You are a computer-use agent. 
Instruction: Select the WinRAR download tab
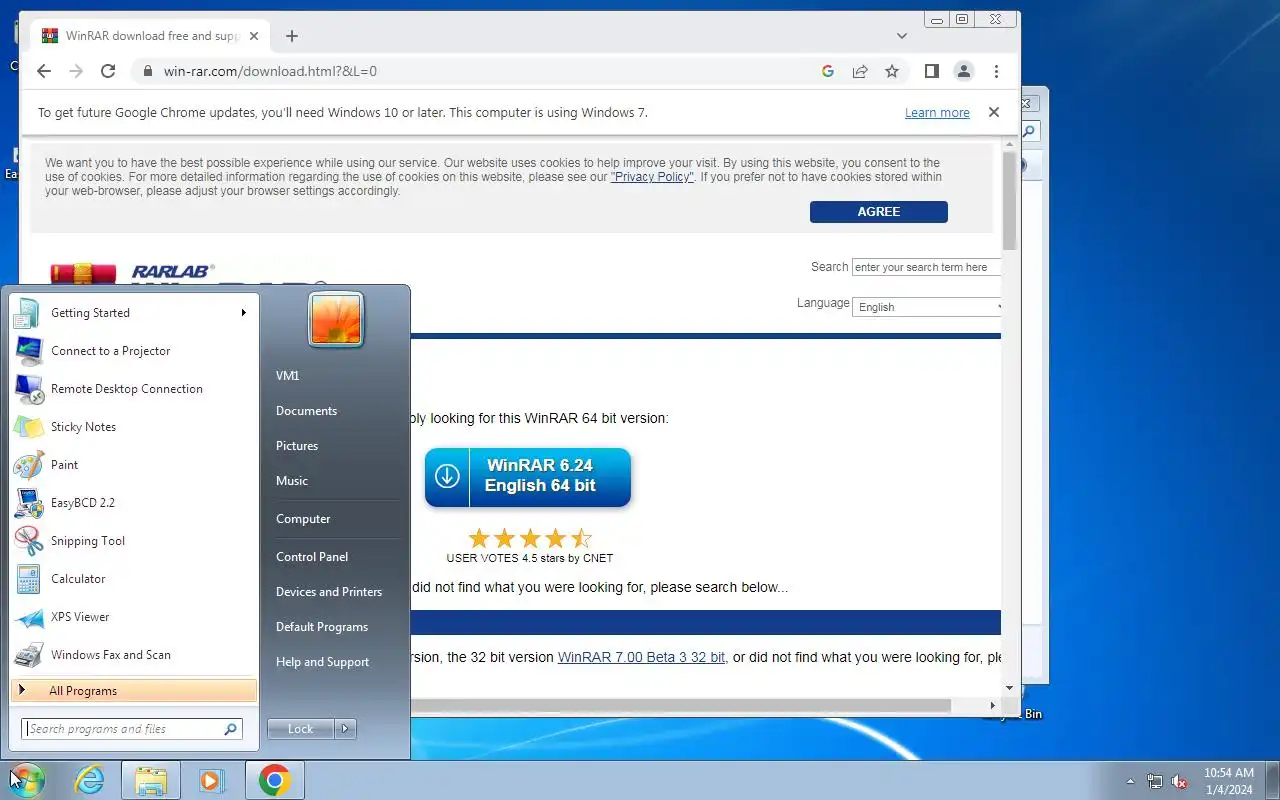(x=150, y=36)
